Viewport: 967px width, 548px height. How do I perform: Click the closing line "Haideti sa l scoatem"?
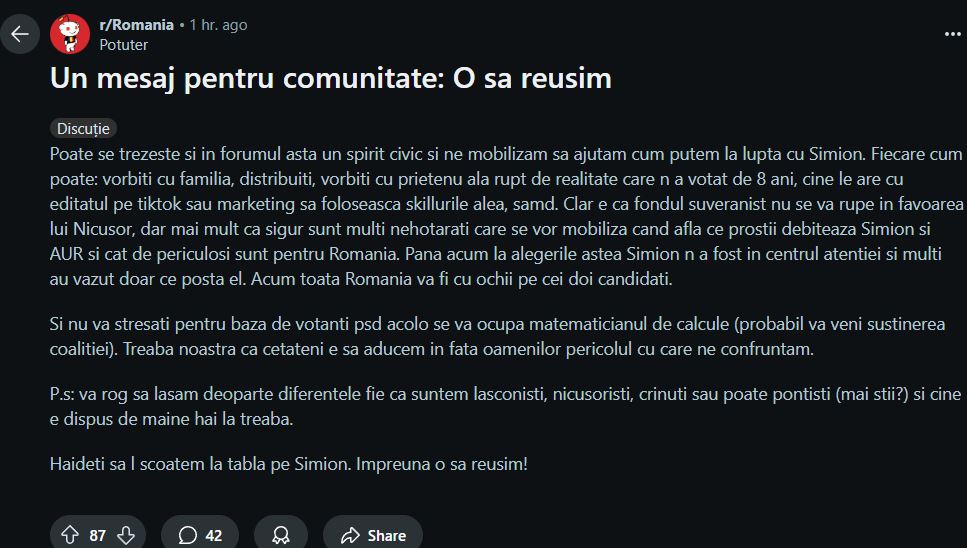pyautogui.click(x=288, y=464)
